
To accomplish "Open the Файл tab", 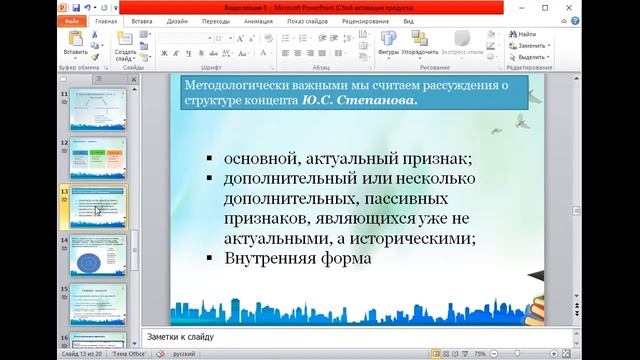I will [x=72, y=21].
